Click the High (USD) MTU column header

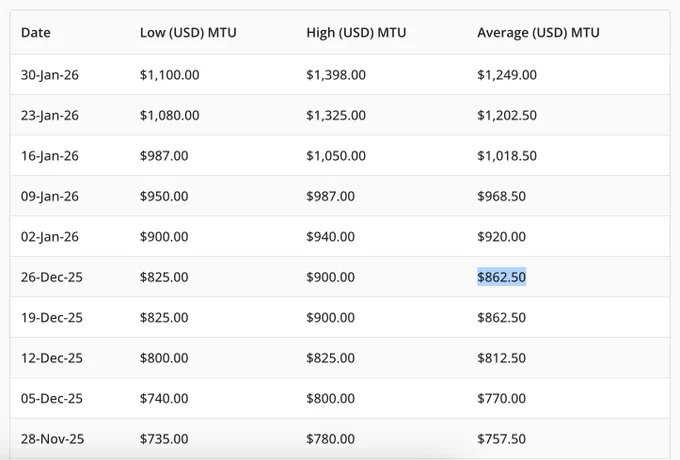(356, 33)
